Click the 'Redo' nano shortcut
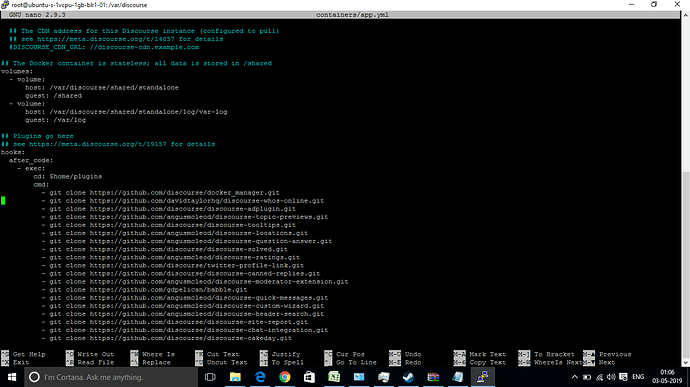Viewport: 690px width, 387px height. pos(413,362)
